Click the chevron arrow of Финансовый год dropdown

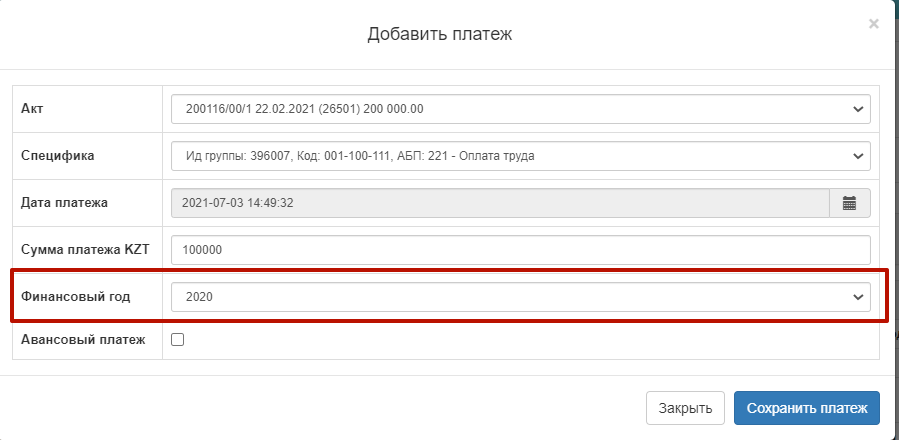[x=857, y=297]
